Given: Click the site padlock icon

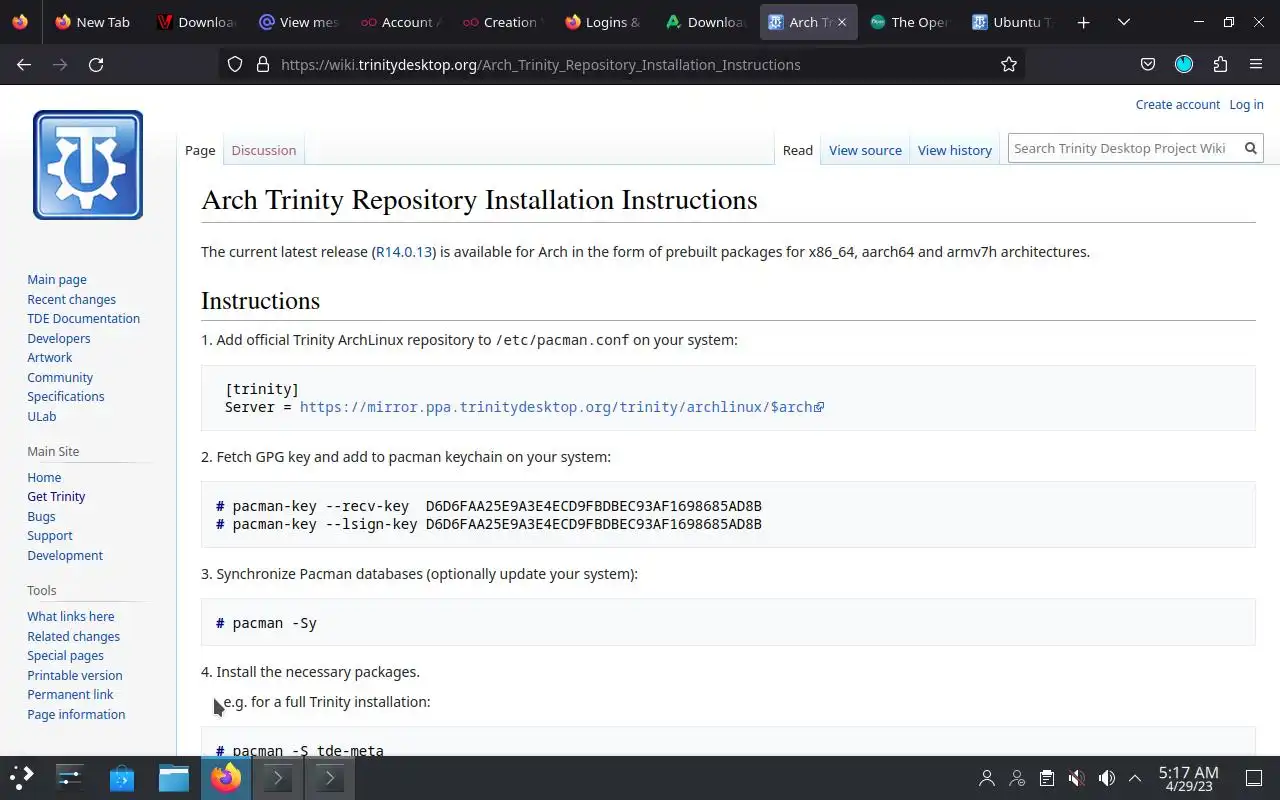Looking at the screenshot, I should (263, 64).
